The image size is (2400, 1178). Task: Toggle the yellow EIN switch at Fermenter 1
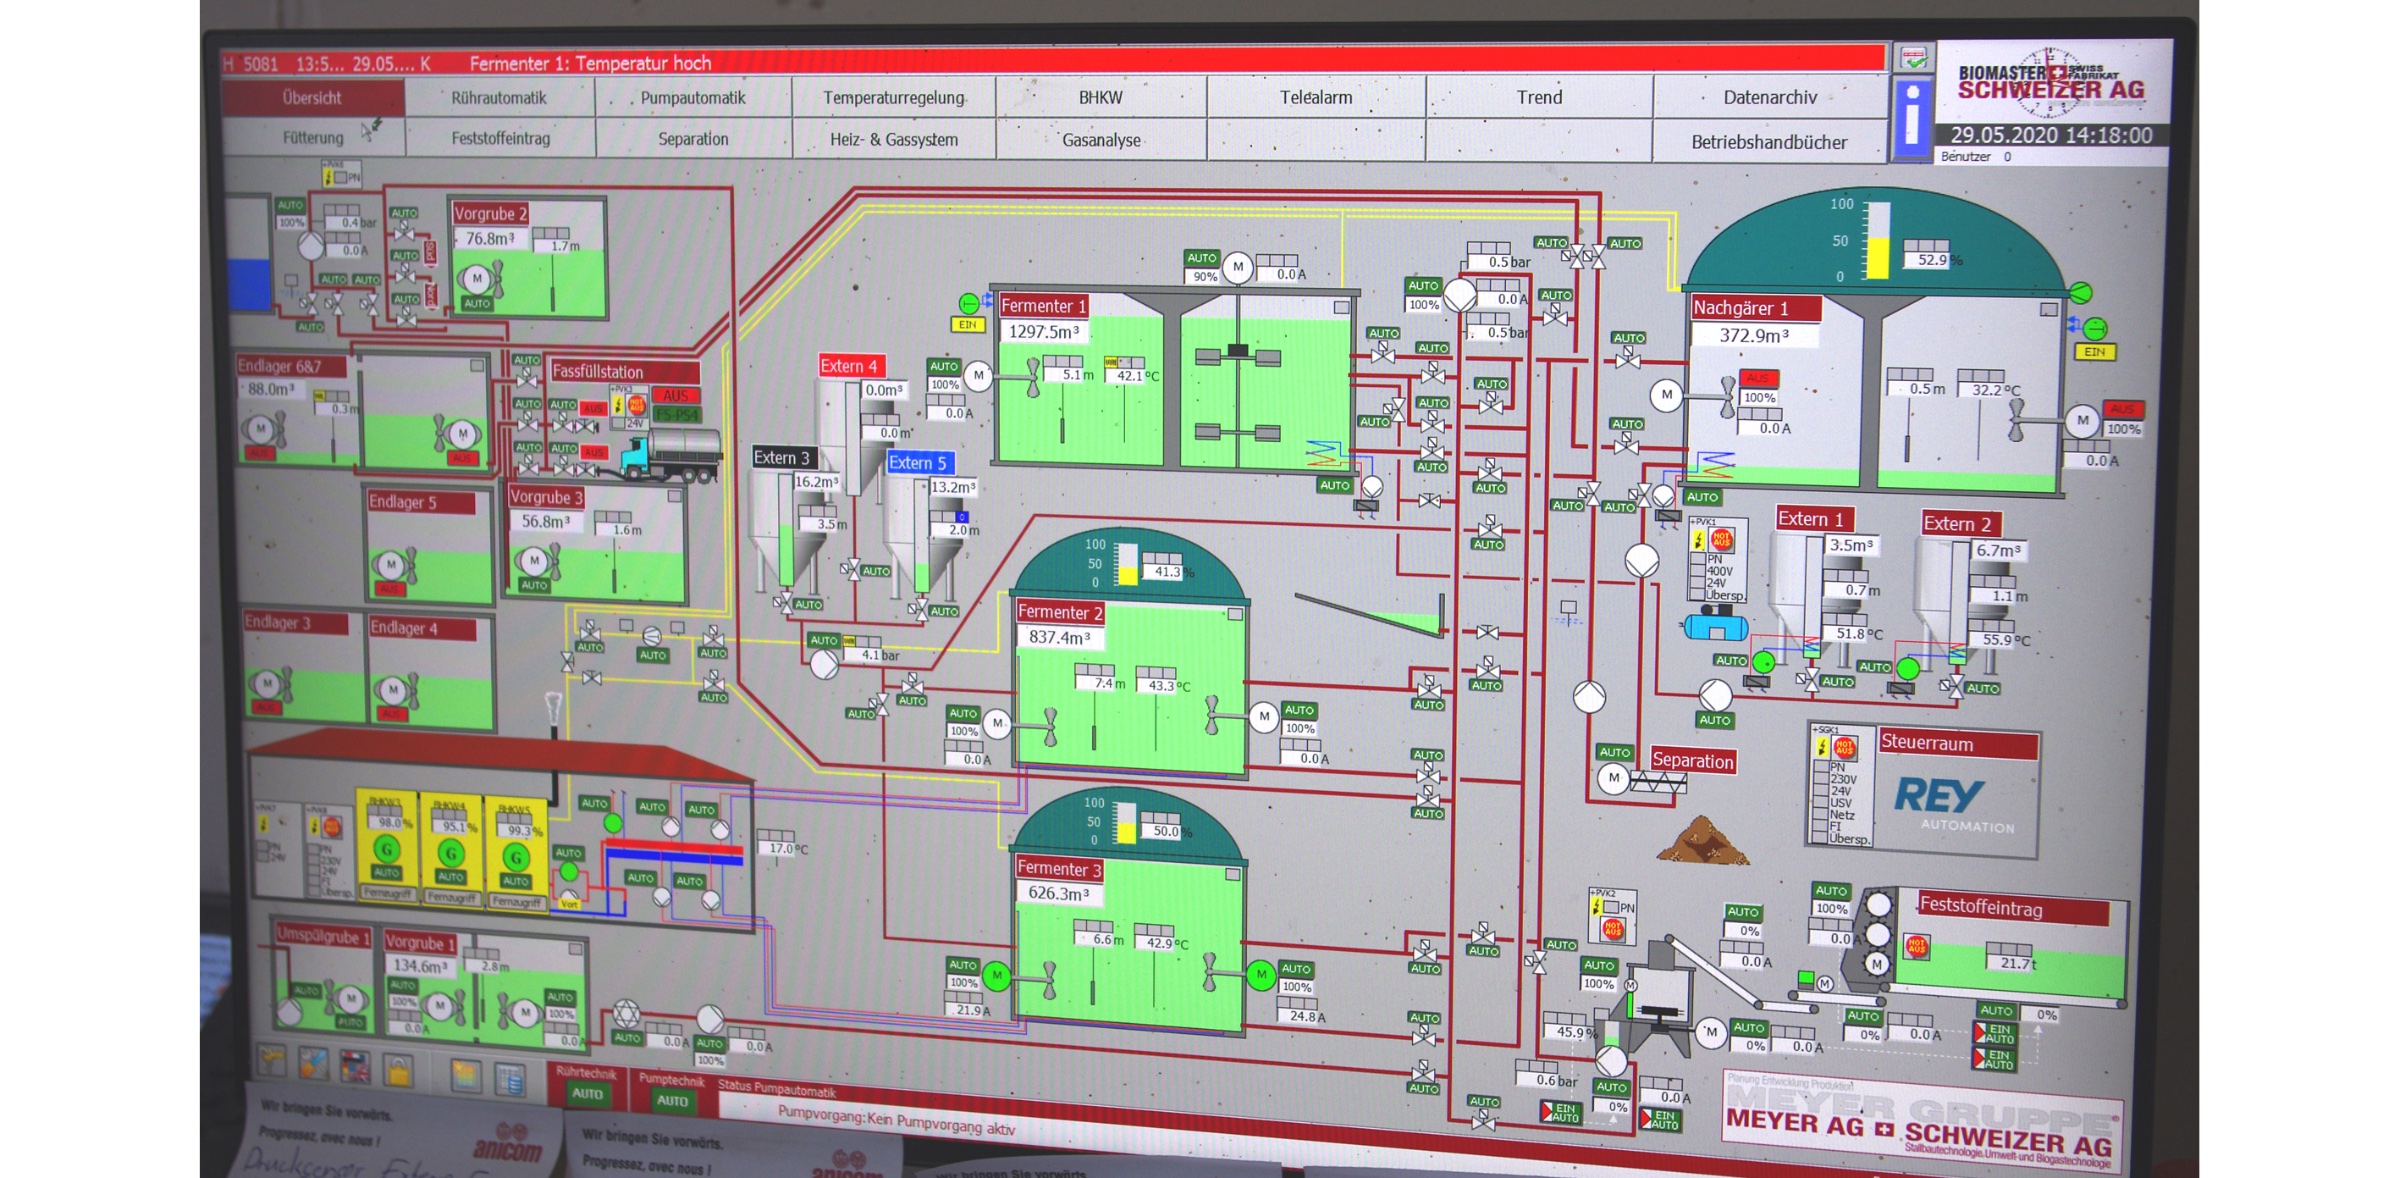(x=967, y=325)
